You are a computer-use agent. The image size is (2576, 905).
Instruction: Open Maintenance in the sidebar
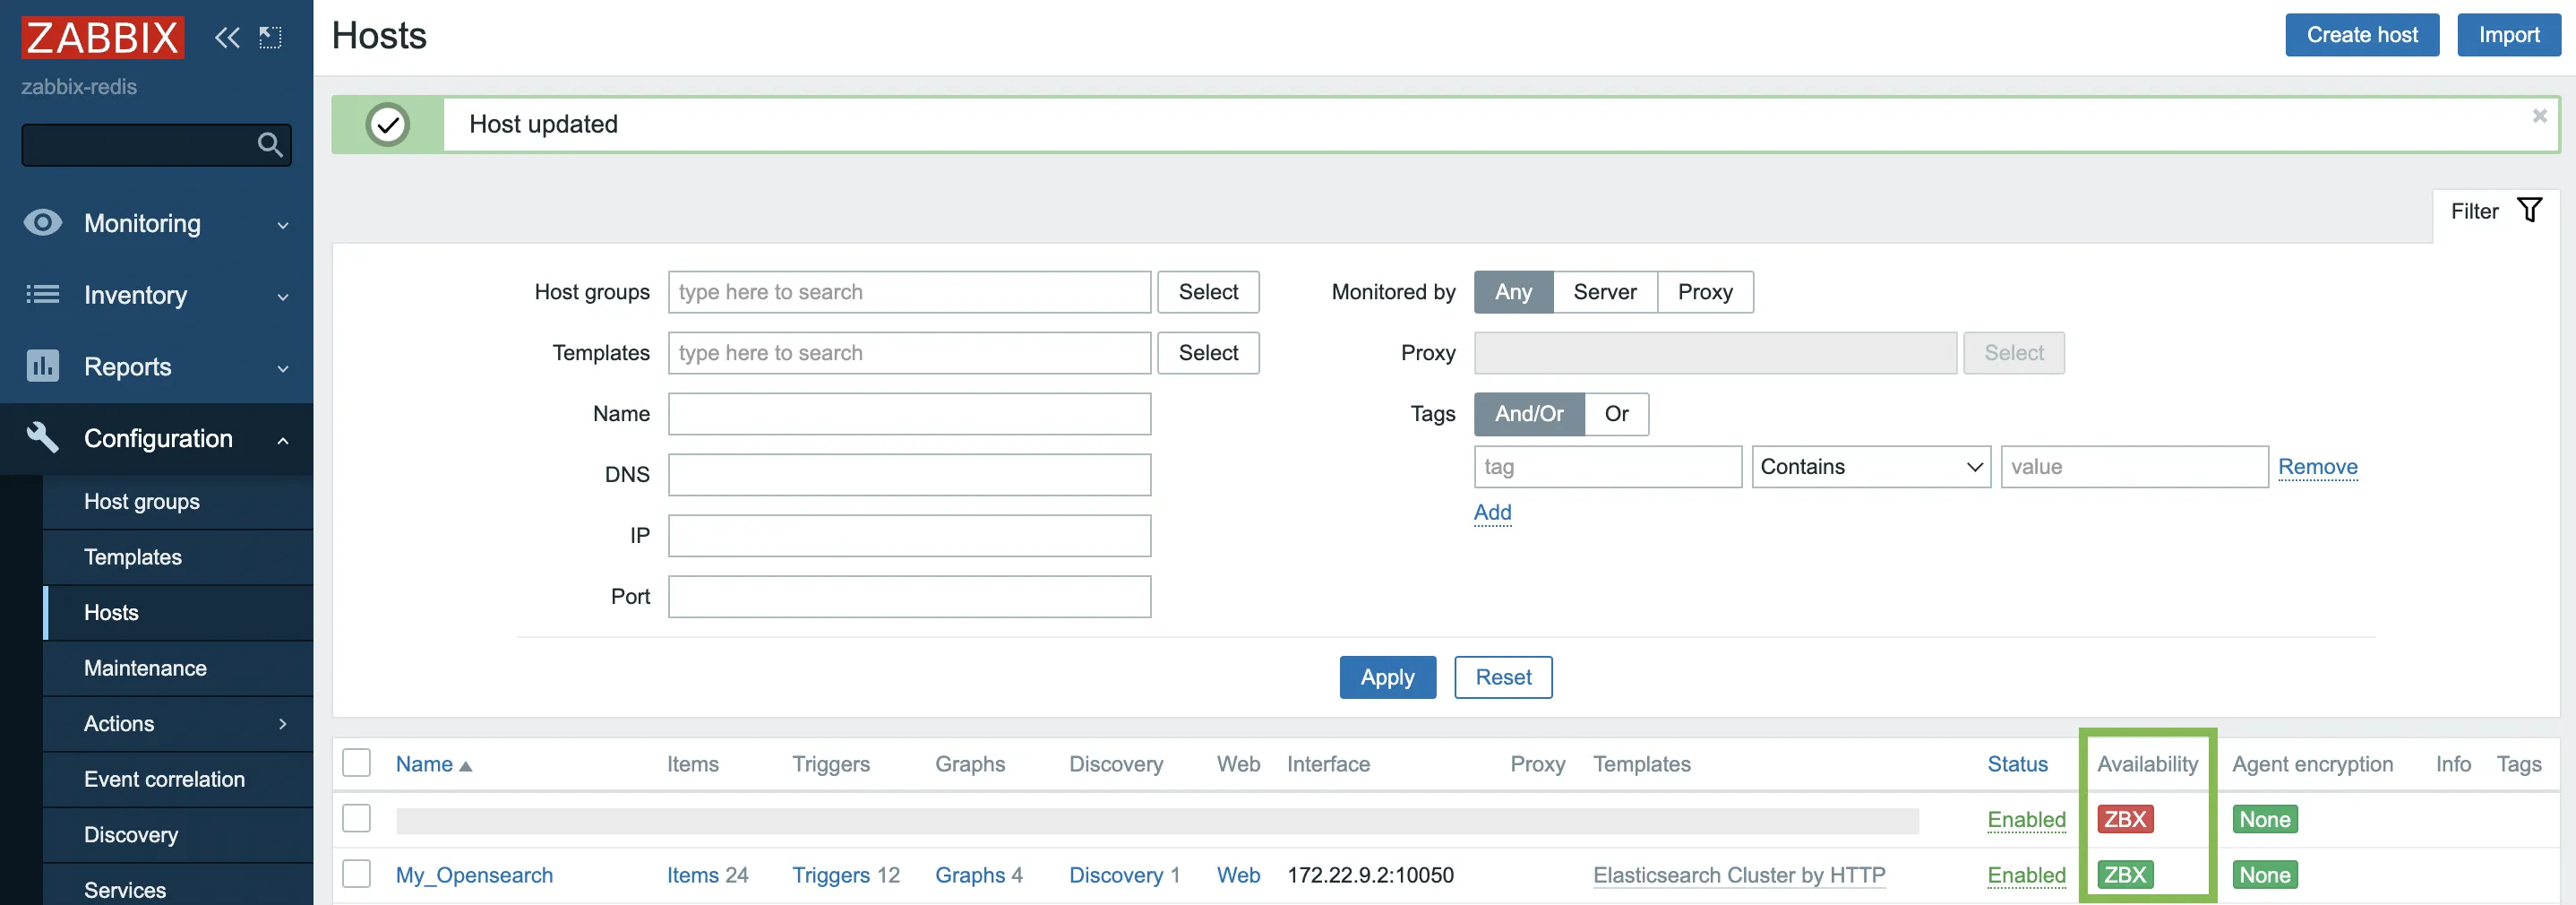(145, 668)
